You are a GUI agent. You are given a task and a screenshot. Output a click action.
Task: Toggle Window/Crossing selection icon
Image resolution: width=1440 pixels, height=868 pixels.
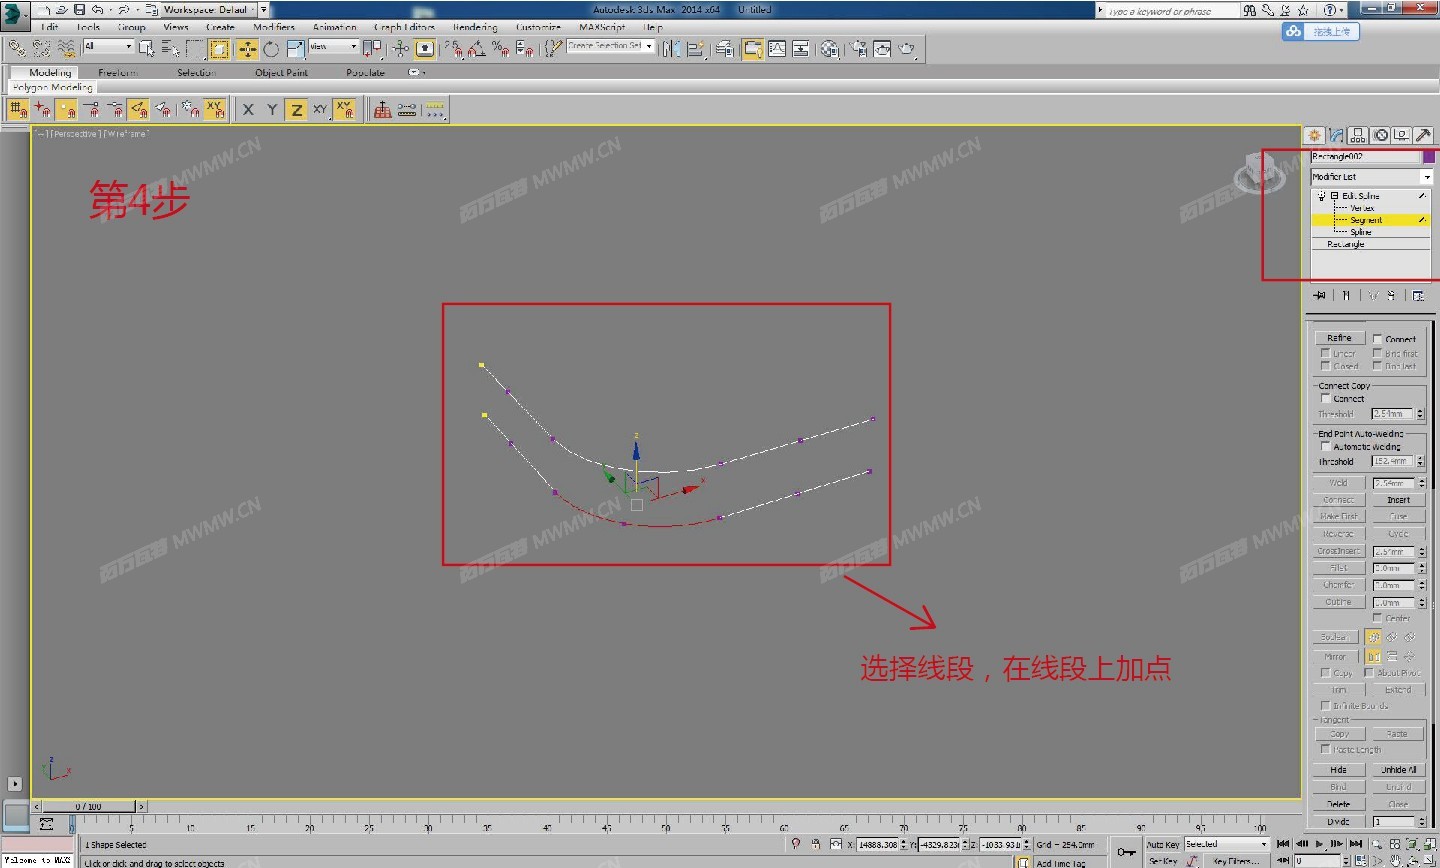(219, 48)
